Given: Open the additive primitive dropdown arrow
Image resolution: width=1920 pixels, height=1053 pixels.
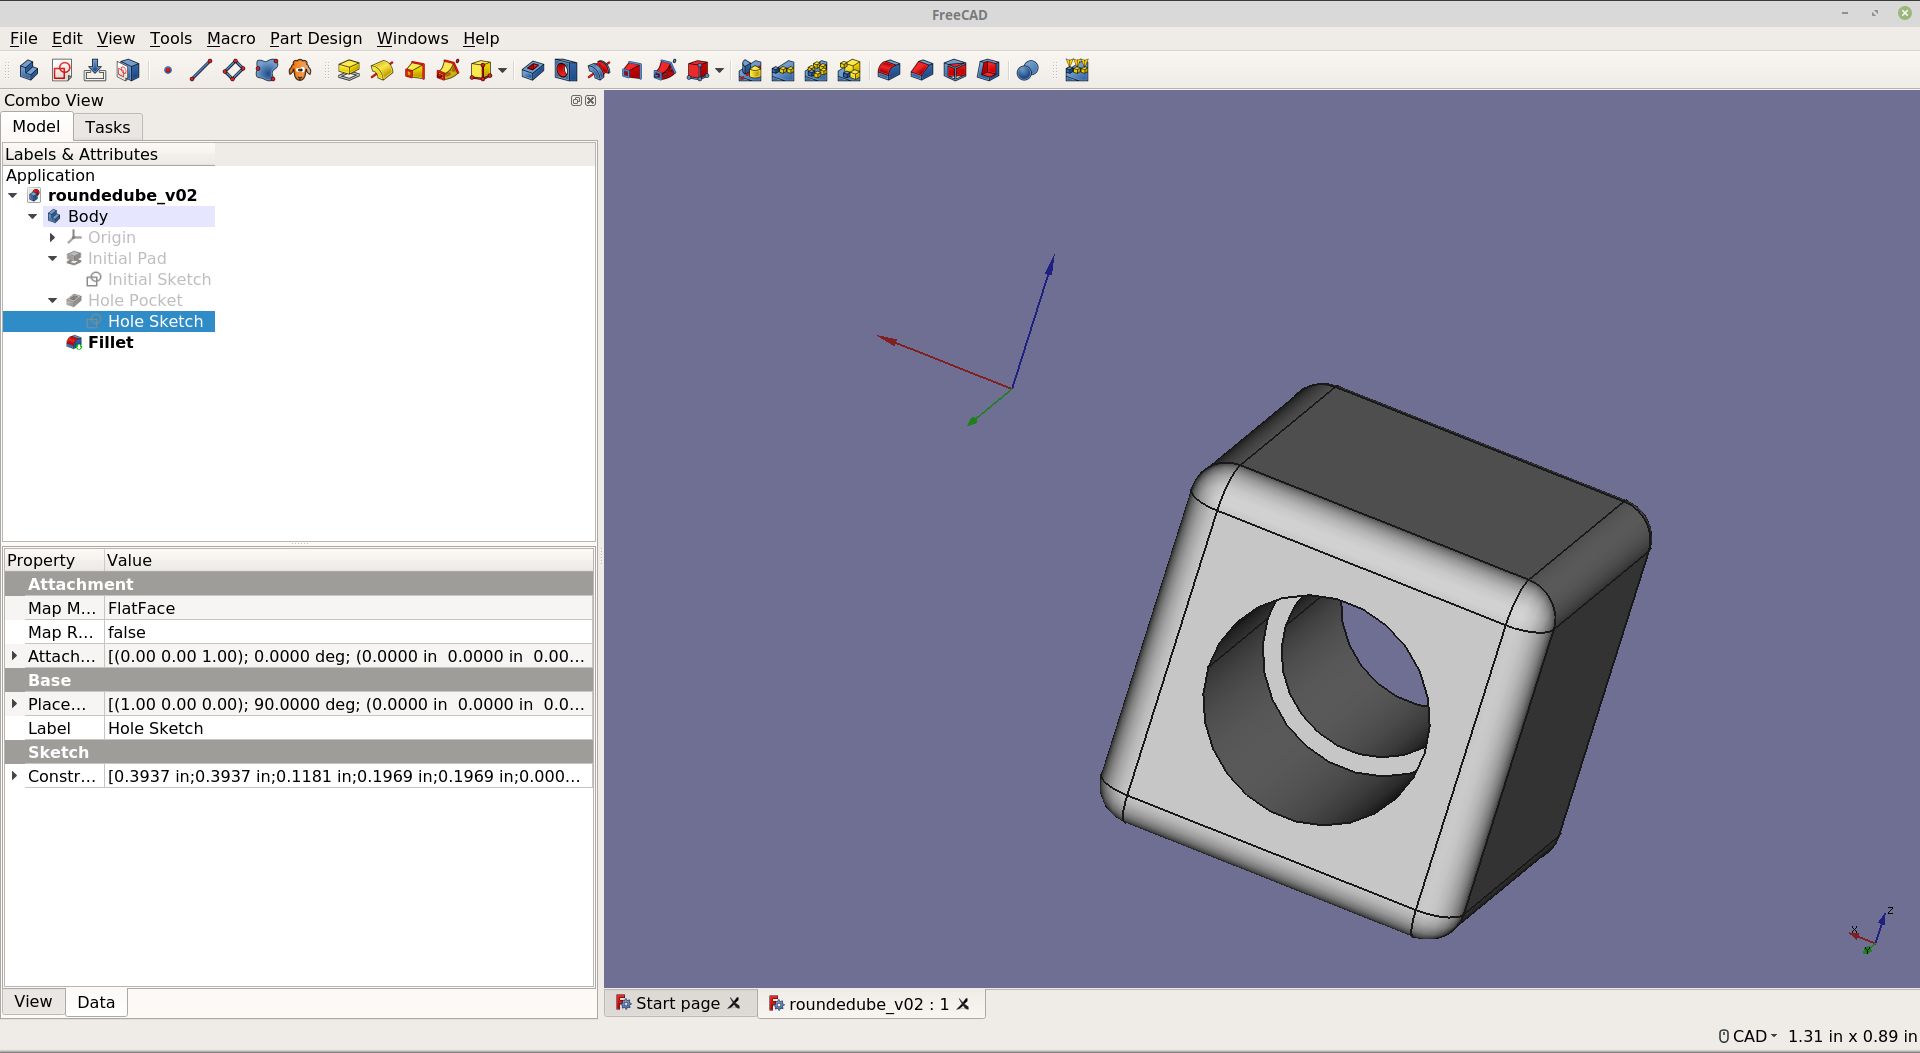Looking at the screenshot, I should point(502,70).
